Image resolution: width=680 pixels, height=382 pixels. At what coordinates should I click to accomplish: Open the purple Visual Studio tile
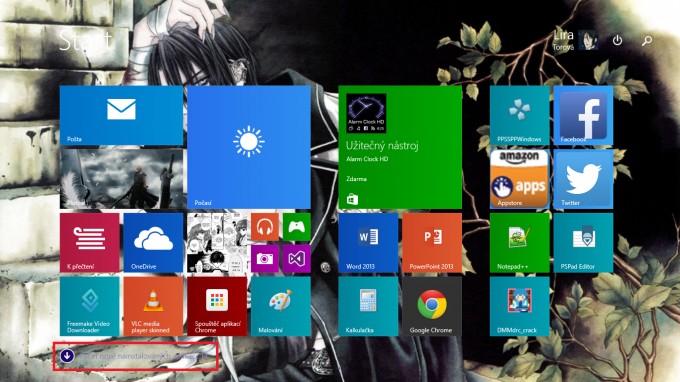[x=297, y=259]
